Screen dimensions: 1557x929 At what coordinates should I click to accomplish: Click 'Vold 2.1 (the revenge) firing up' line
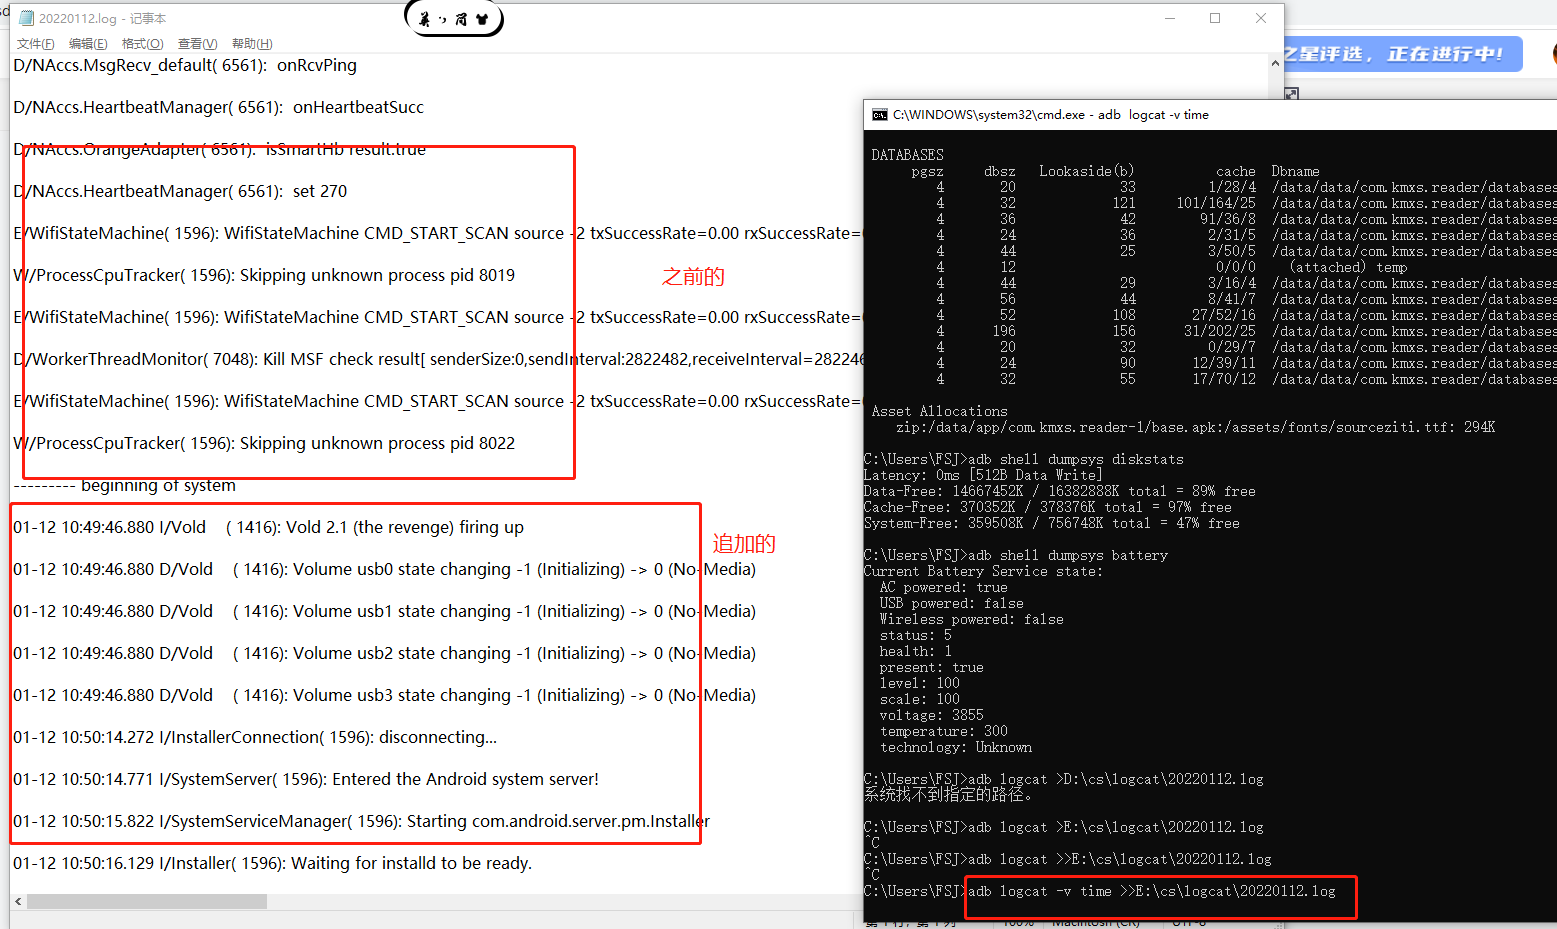[268, 527]
